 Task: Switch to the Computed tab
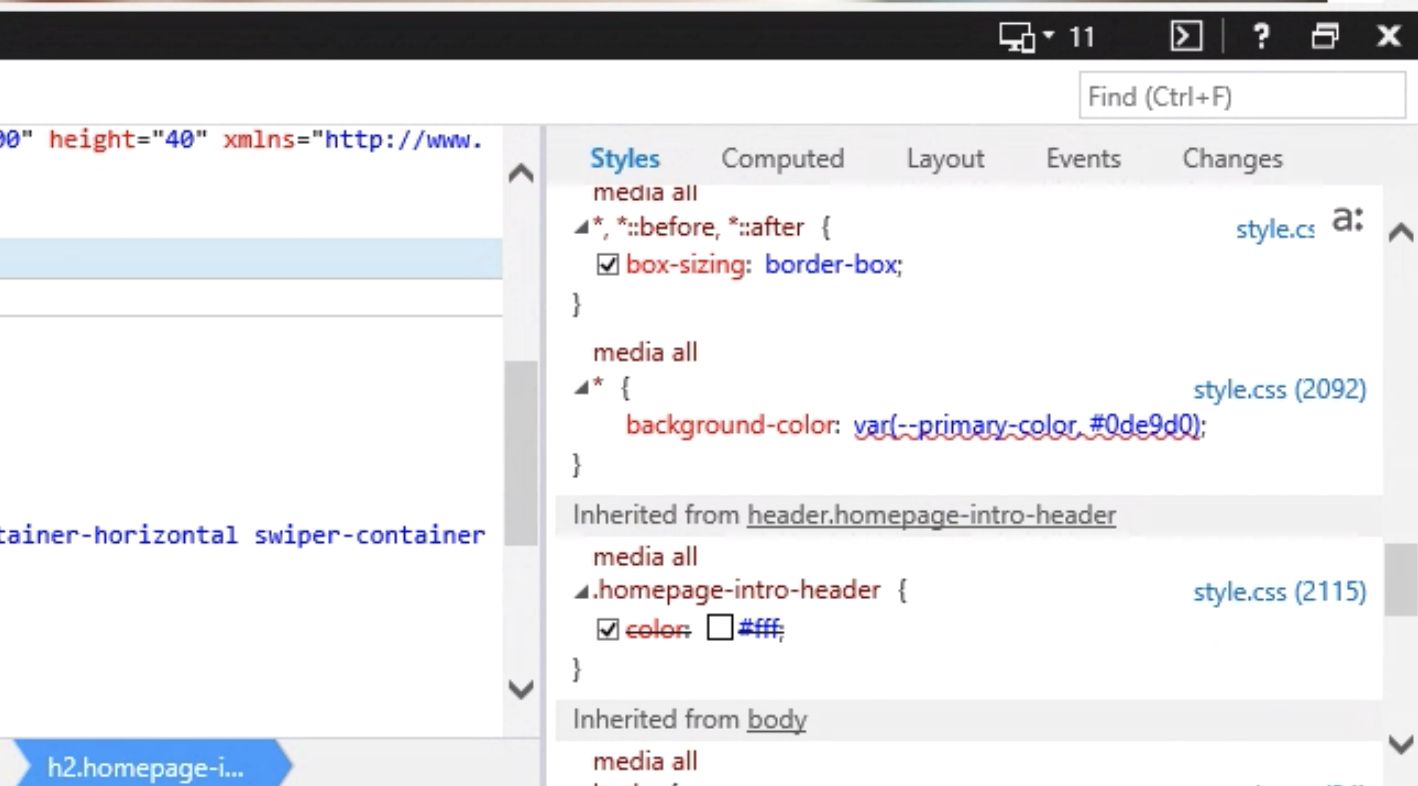[x=782, y=158]
